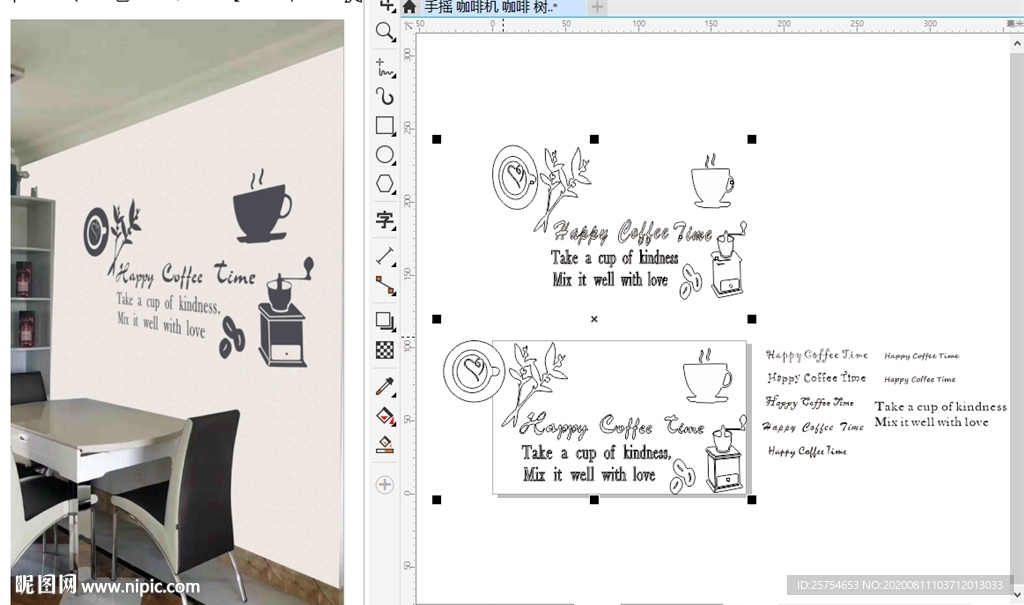Select the Zoom tool magnifier
Viewport: 1024px width, 605px height.
tap(385, 32)
